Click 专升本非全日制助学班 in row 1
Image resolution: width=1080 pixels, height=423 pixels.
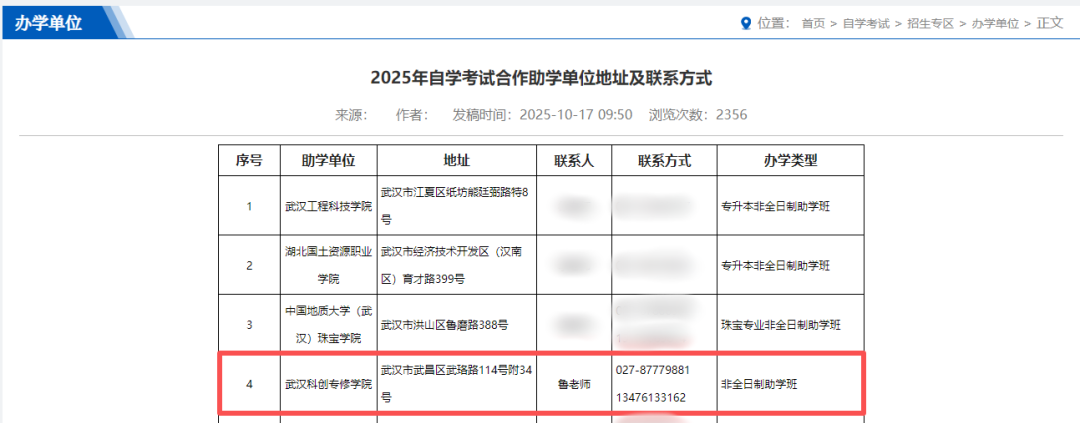[775, 206]
